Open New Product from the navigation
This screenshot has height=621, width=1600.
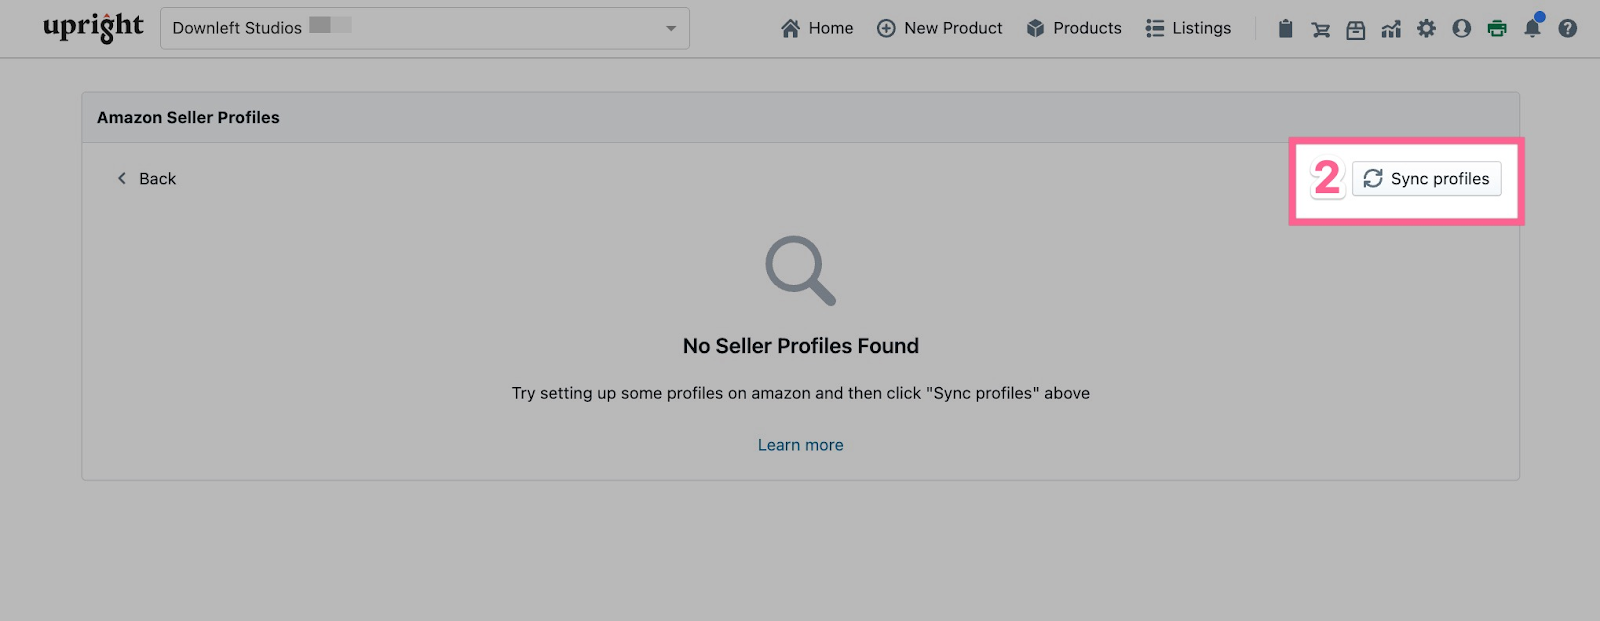(939, 28)
